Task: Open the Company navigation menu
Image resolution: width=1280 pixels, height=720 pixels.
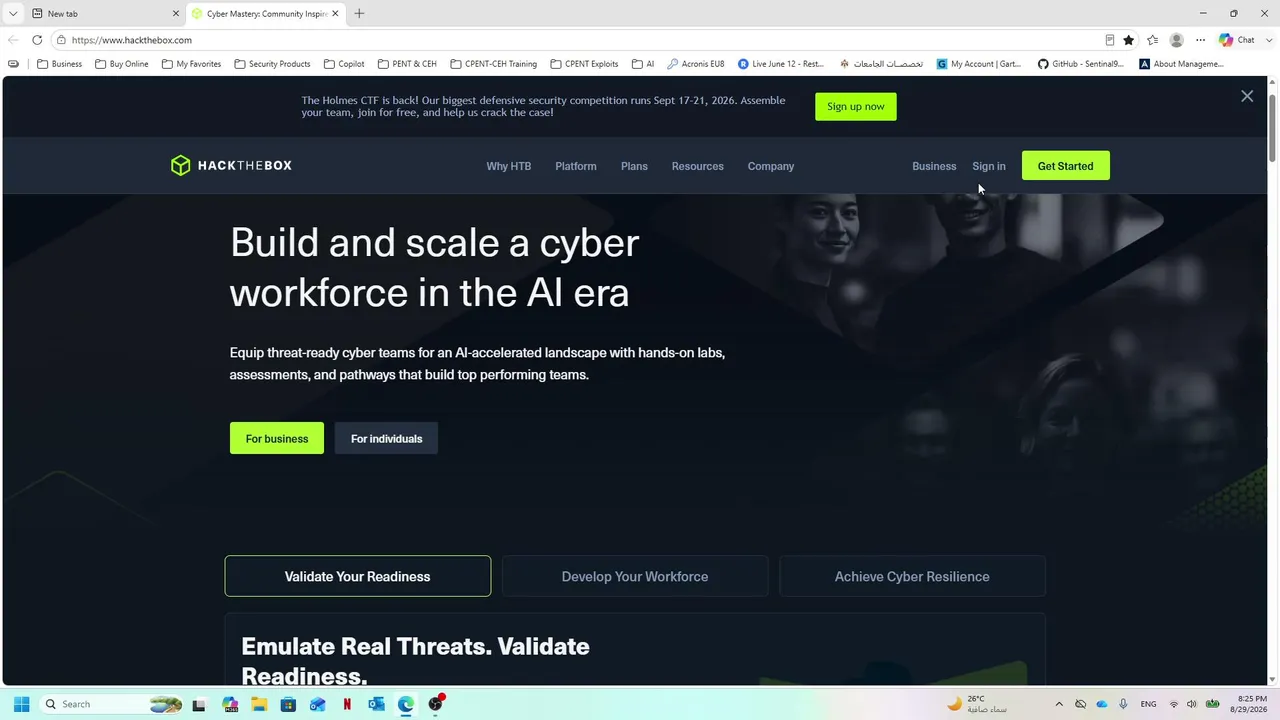Action: pyautogui.click(x=771, y=166)
